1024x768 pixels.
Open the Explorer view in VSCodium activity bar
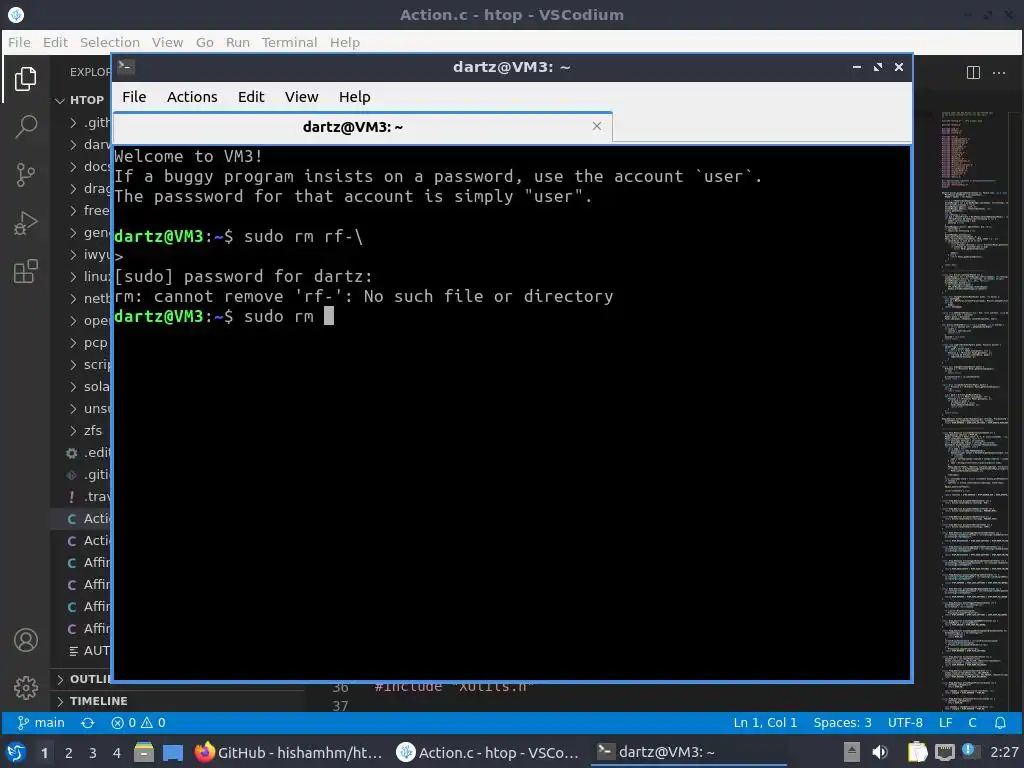pos(25,78)
